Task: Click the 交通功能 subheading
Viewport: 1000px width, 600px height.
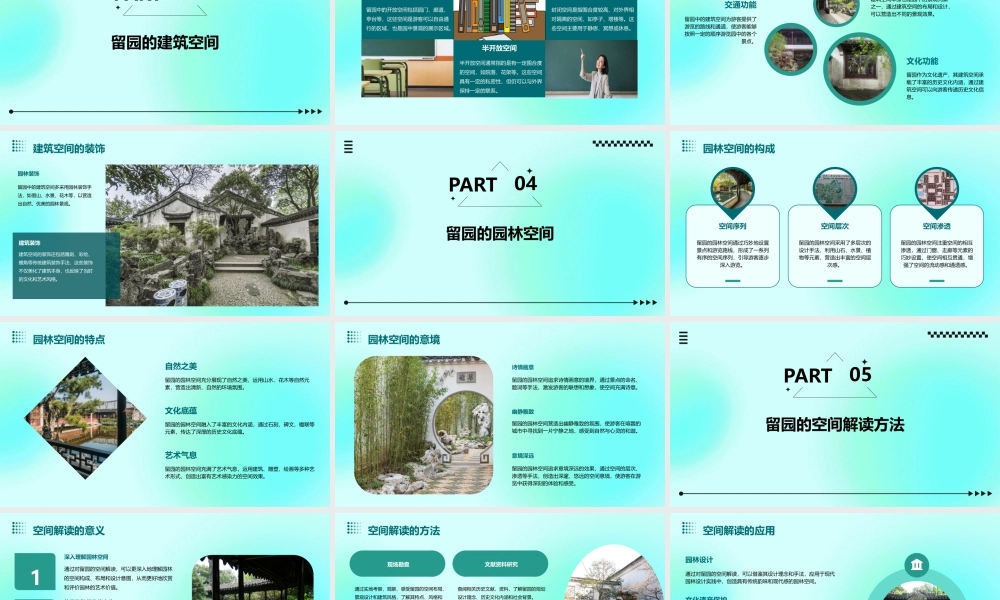Action: [740, 4]
